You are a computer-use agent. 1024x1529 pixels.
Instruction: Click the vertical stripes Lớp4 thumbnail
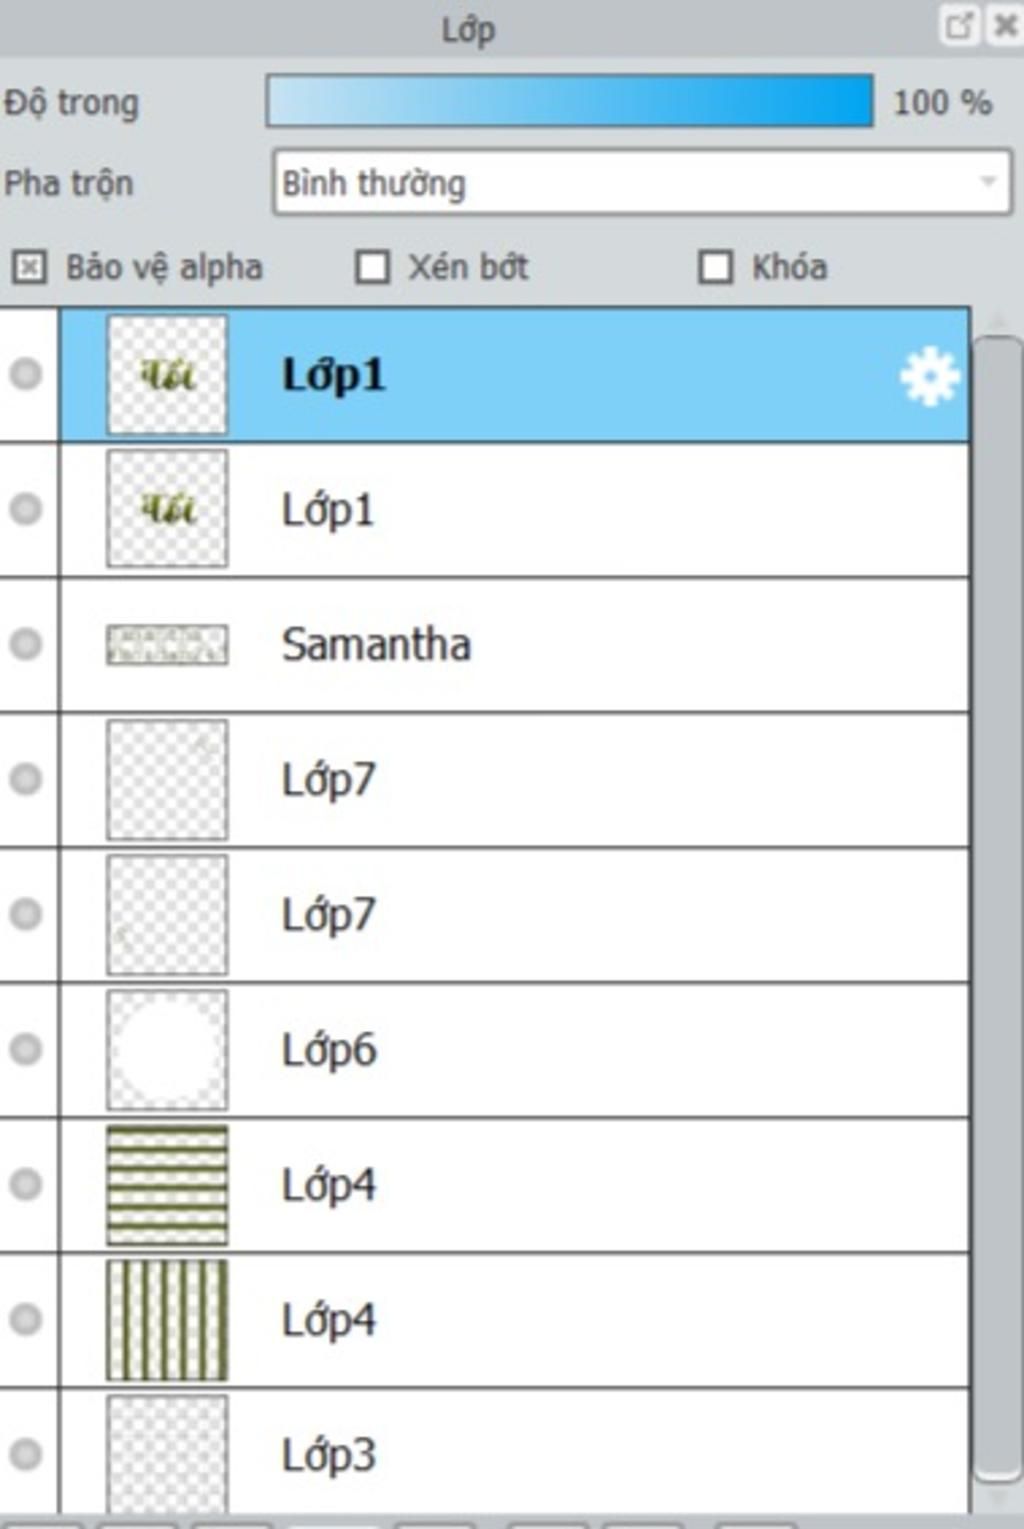(x=167, y=1320)
